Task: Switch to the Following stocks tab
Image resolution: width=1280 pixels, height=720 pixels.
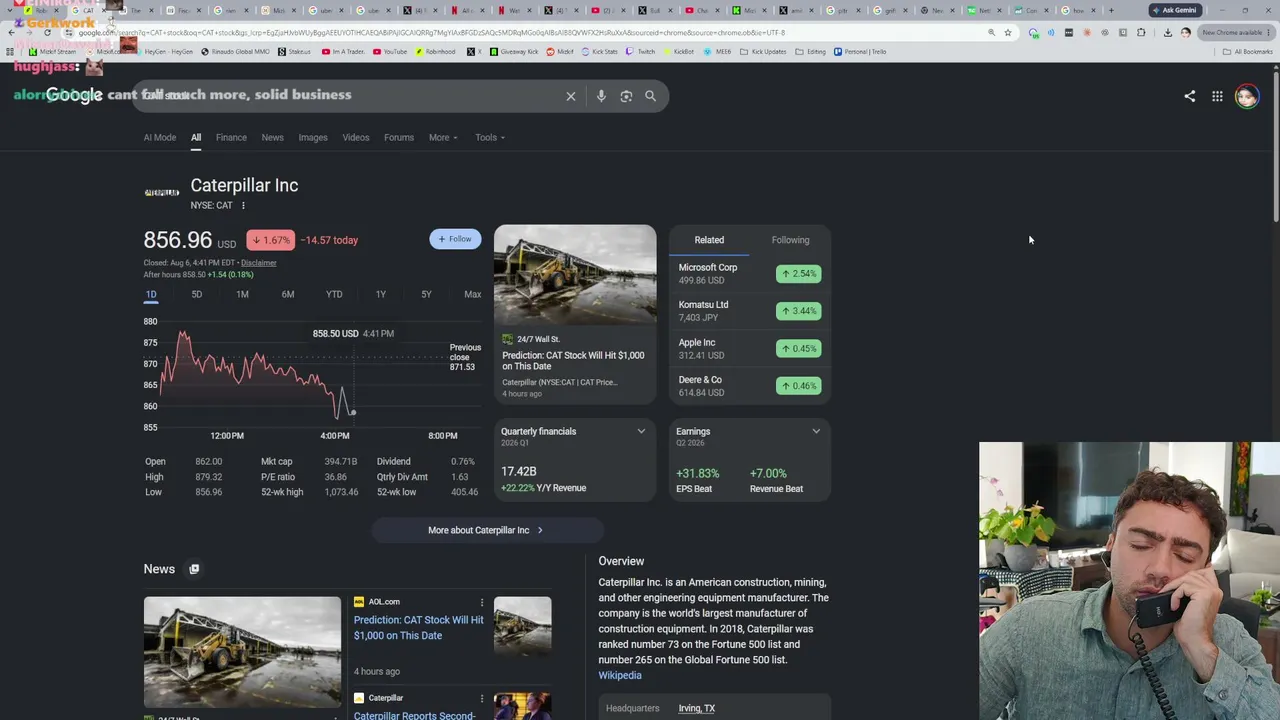Action: click(x=790, y=240)
